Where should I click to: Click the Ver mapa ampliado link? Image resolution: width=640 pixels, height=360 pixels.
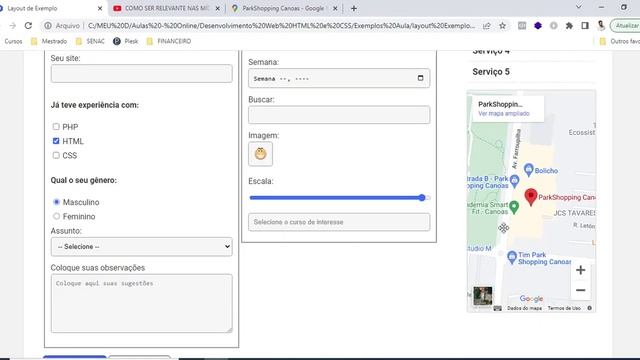point(504,113)
